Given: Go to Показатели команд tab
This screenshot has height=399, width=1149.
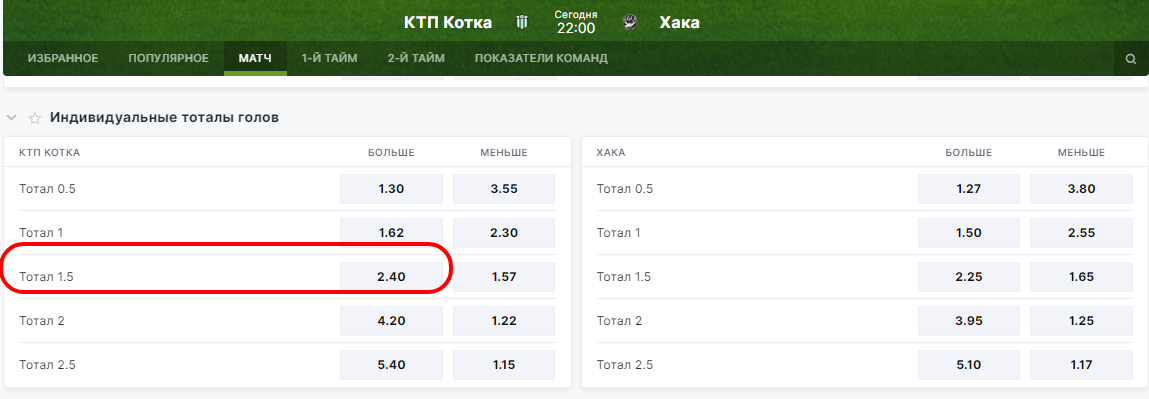Looking at the screenshot, I should click(x=541, y=59).
